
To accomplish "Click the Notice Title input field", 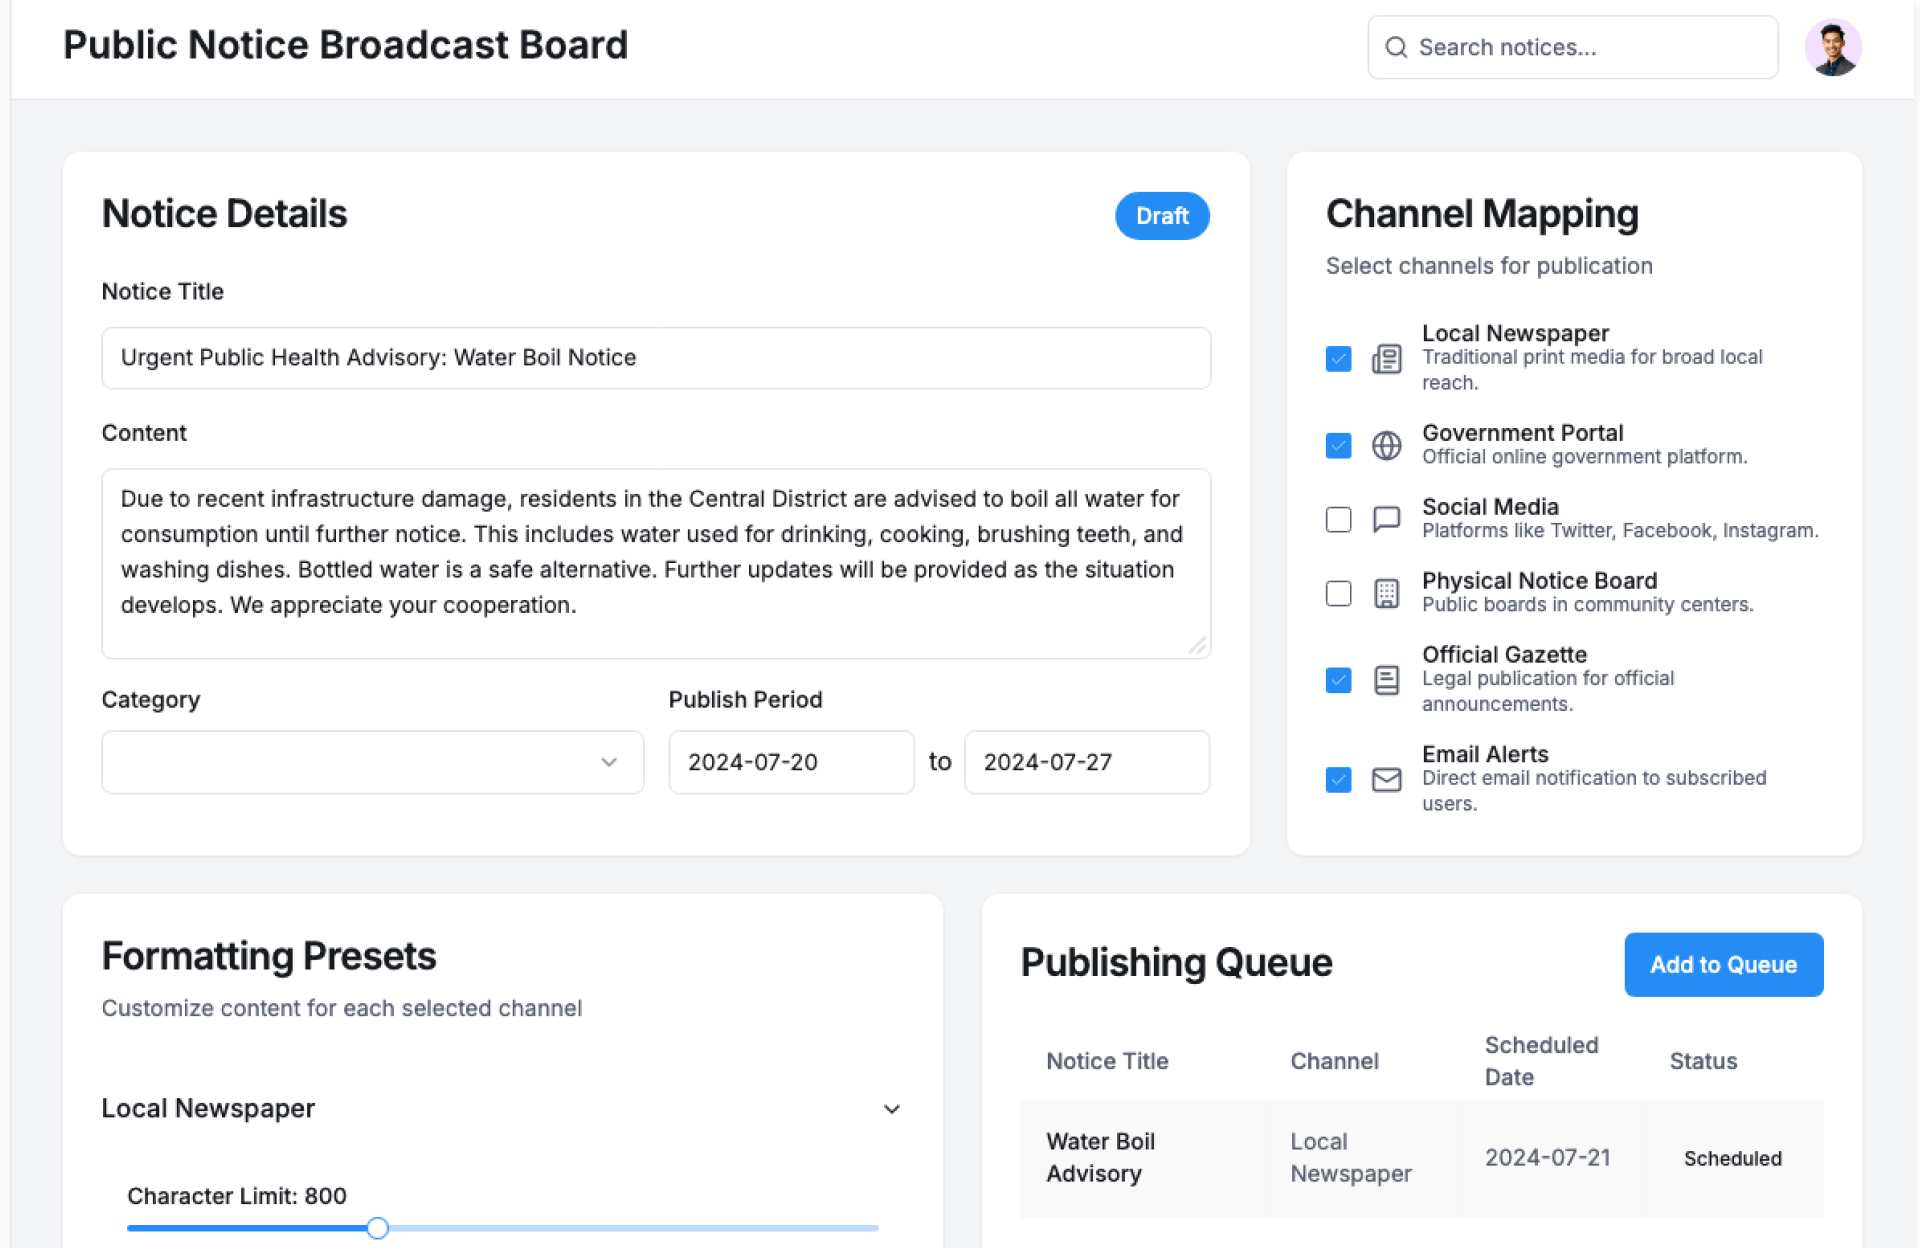I will (655, 358).
